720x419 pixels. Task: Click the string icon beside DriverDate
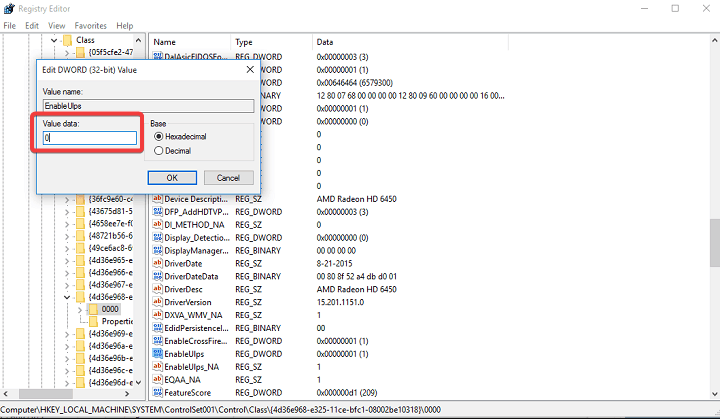[158, 264]
